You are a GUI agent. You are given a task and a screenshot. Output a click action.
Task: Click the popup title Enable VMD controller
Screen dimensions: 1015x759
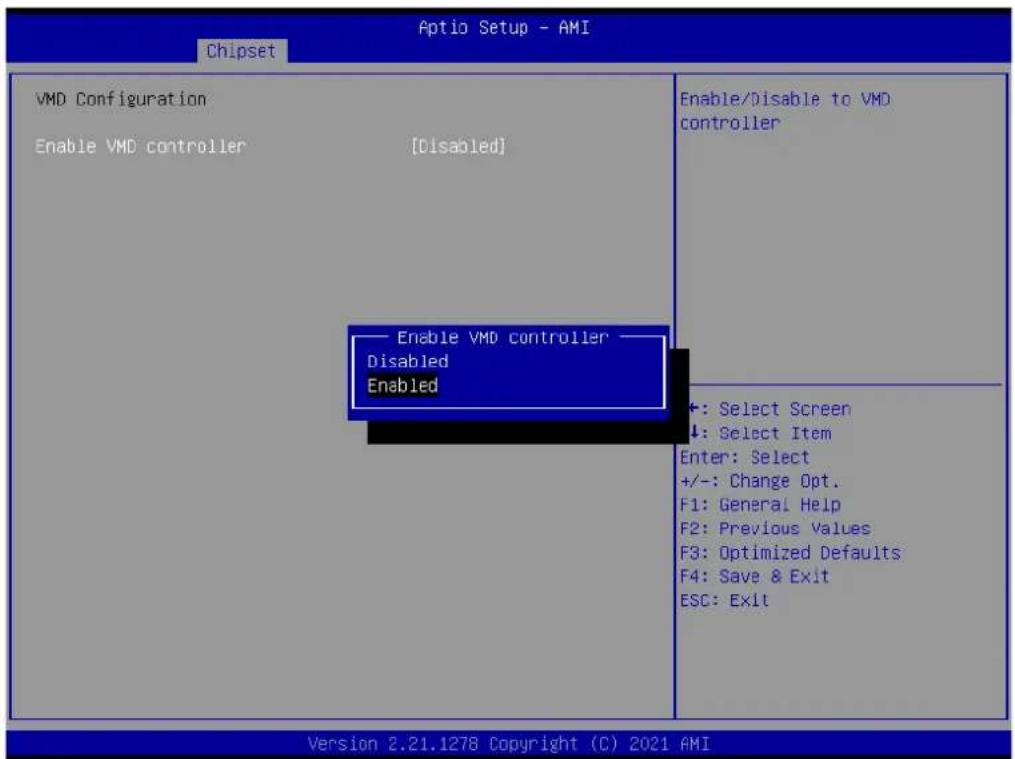coord(503,337)
